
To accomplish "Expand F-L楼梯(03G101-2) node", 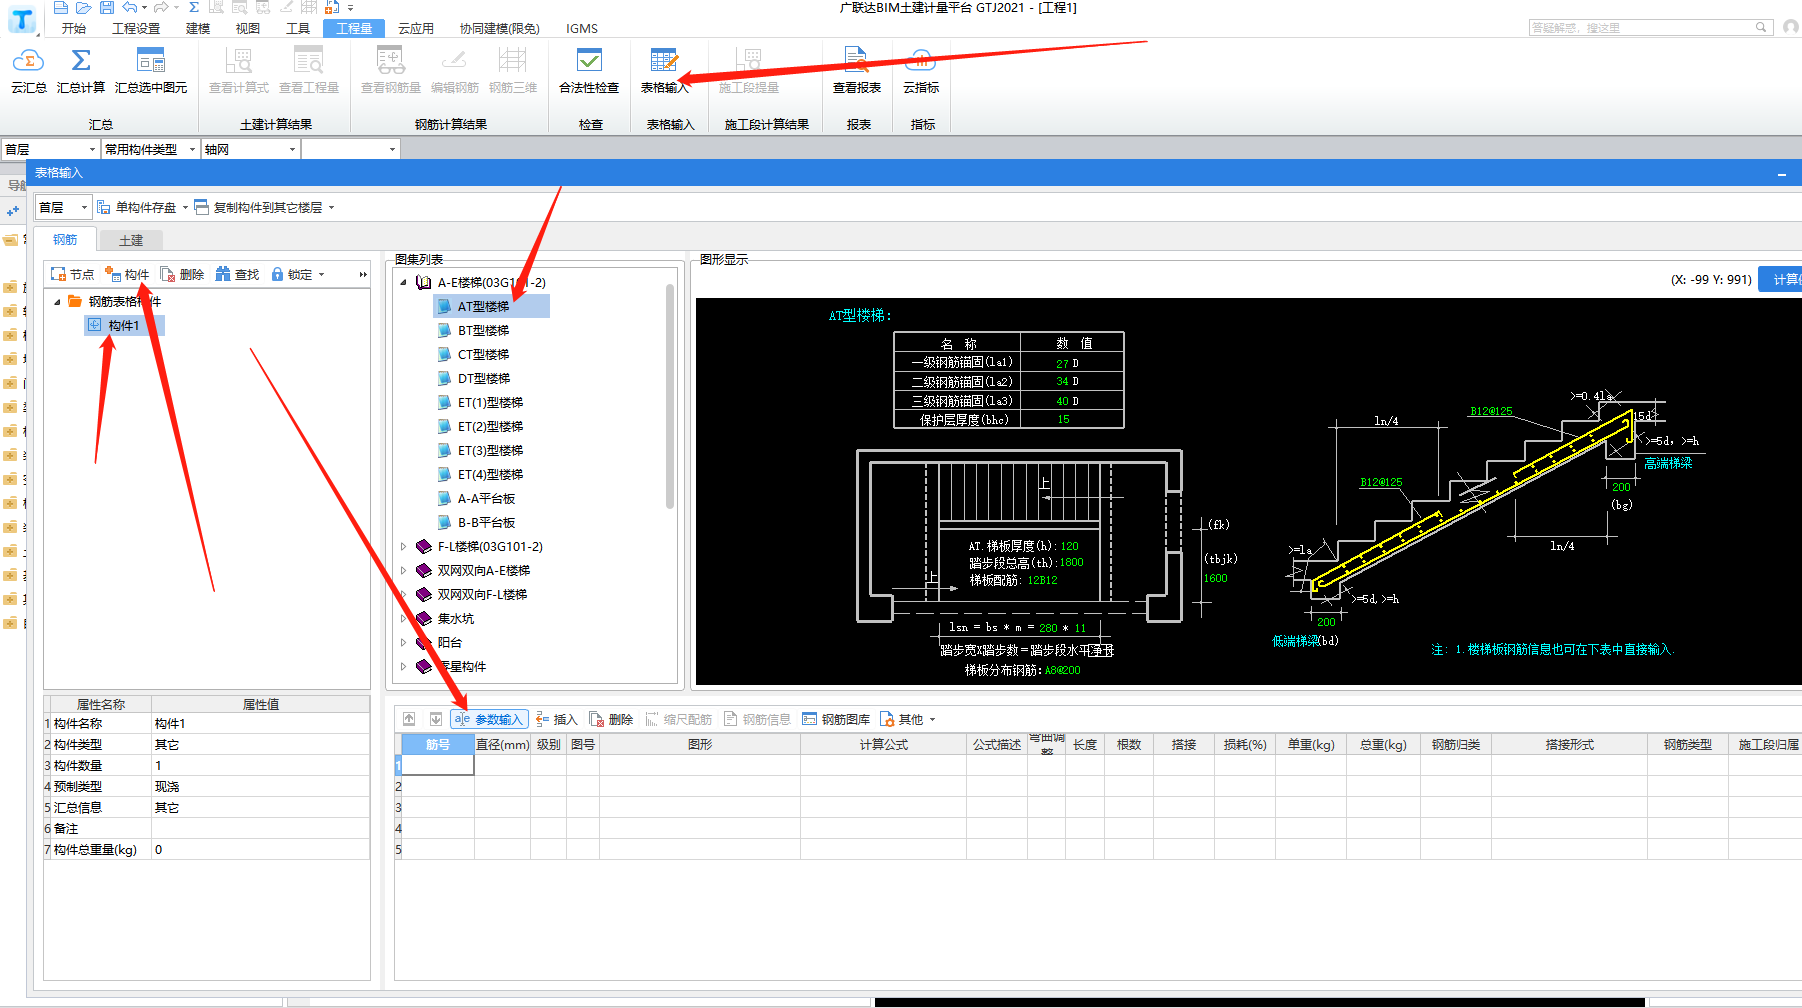I will click(404, 546).
